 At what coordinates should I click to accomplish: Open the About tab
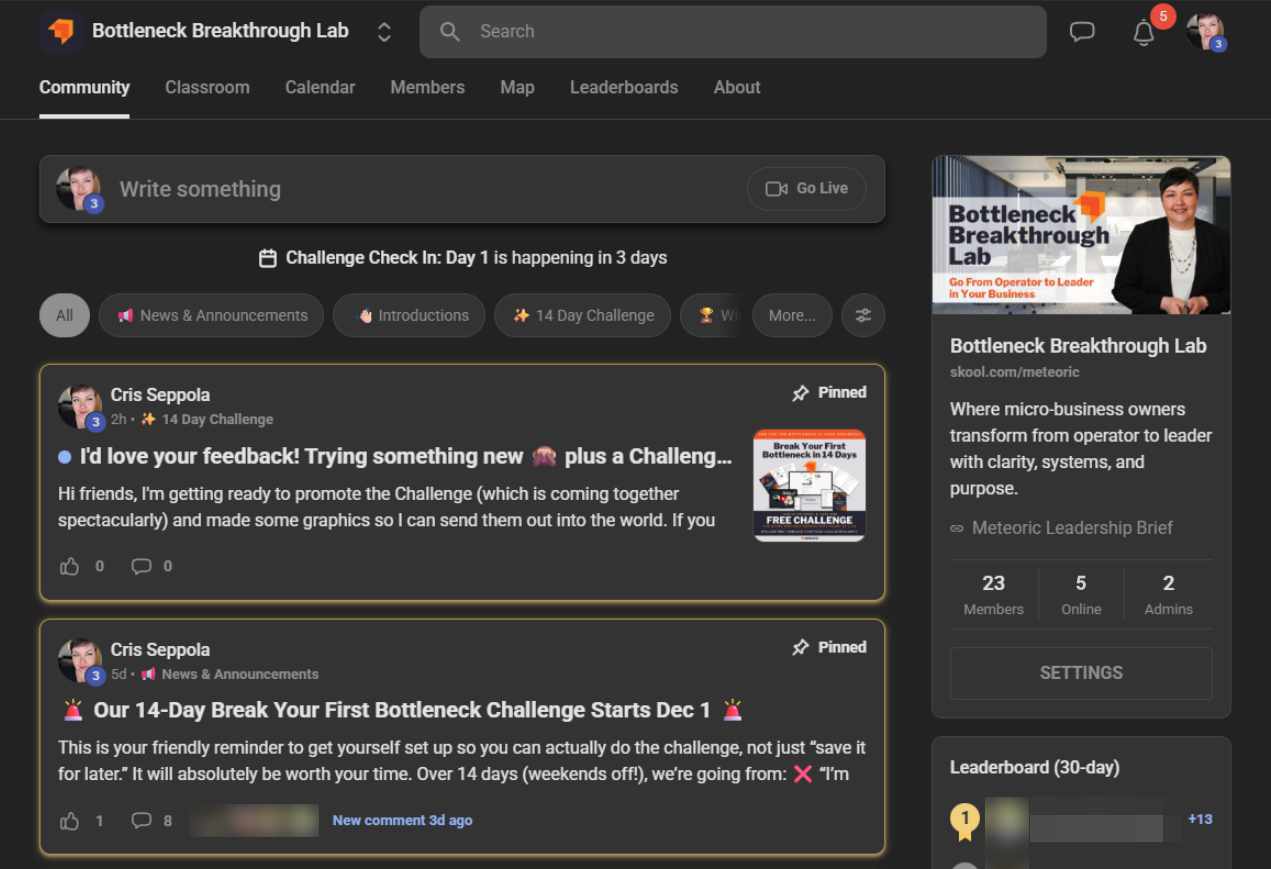[737, 87]
